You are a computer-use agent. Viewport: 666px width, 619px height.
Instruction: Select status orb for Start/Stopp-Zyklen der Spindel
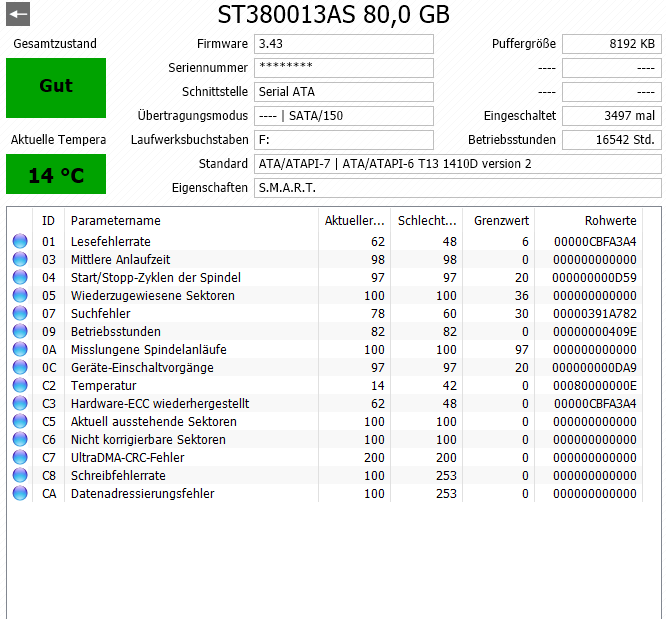20,277
